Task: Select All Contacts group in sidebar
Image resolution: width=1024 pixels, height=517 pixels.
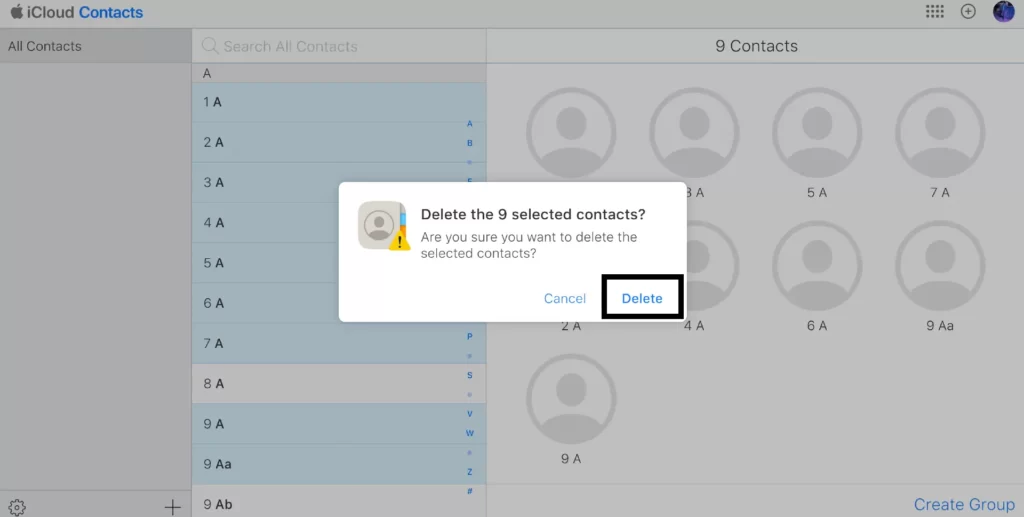Action: coord(95,46)
